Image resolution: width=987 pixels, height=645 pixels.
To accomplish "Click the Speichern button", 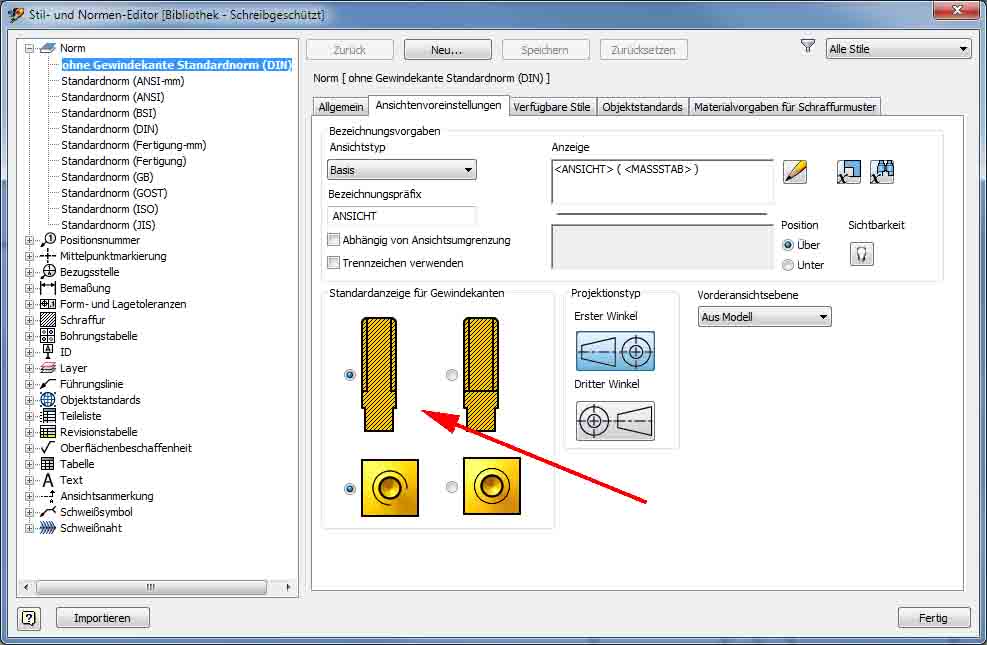I will [x=545, y=50].
